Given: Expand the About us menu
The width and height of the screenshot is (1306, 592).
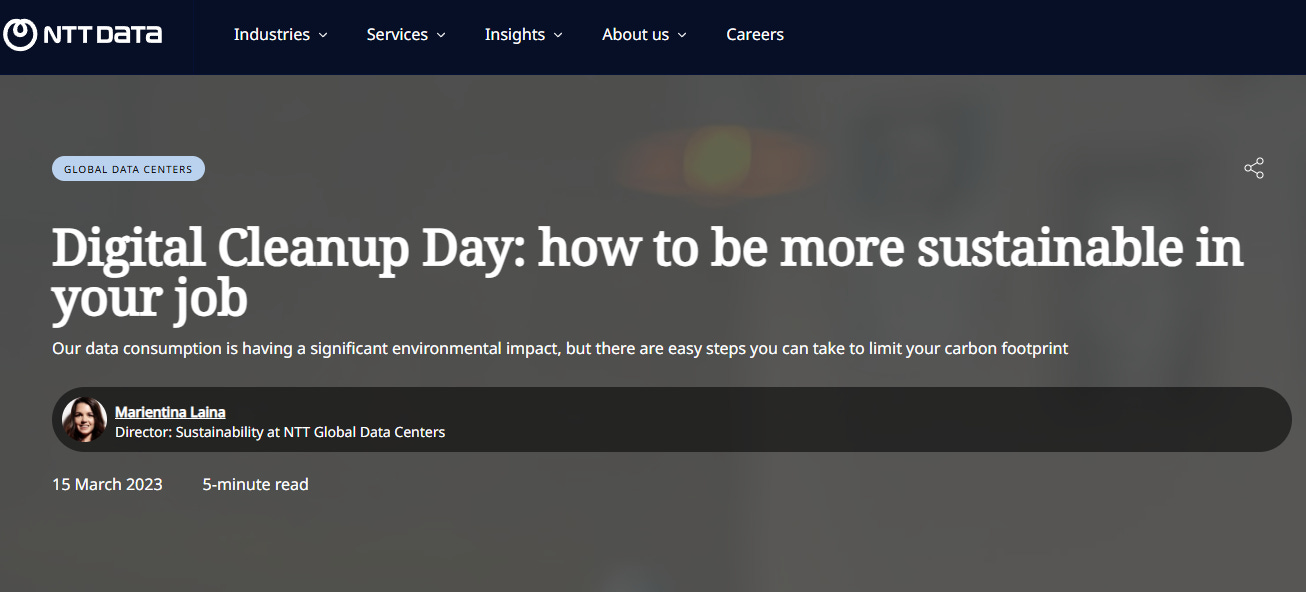Looking at the screenshot, I should tap(644, 34).
